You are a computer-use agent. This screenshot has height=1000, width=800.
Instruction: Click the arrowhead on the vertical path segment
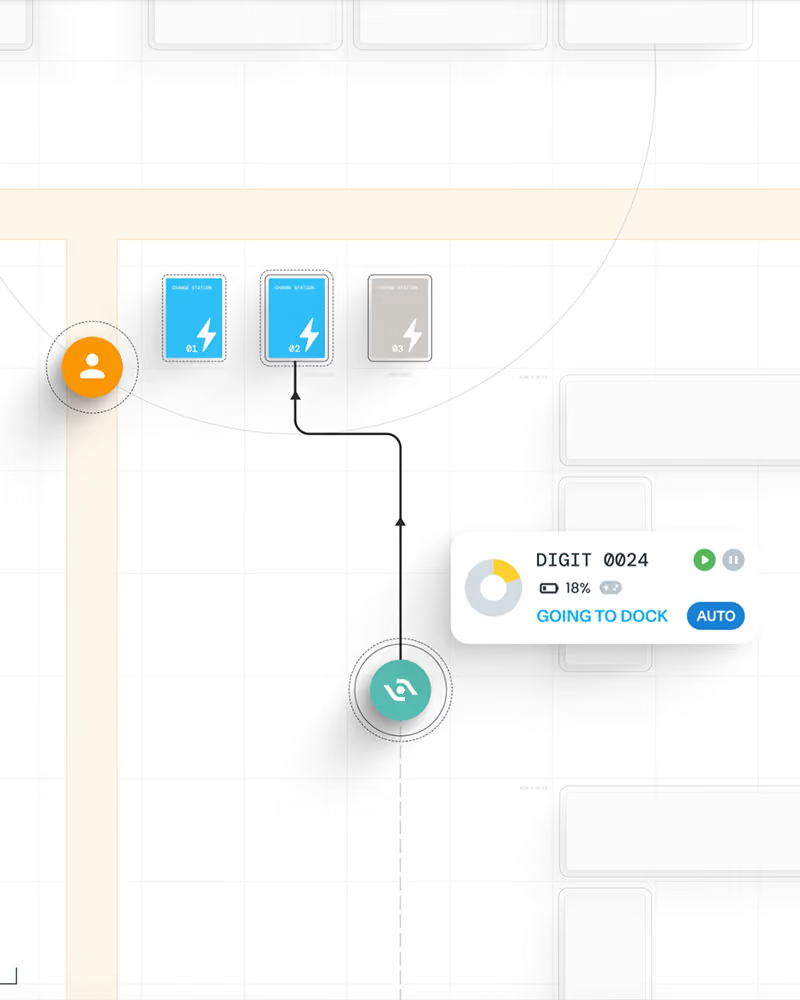click(401, 522)
